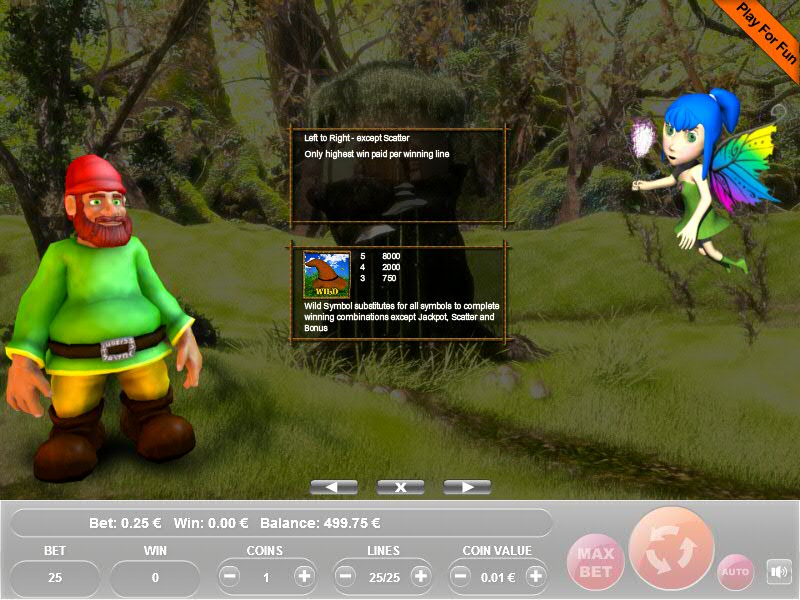
Task: Increase the active lines count
Action: point(420,577)
